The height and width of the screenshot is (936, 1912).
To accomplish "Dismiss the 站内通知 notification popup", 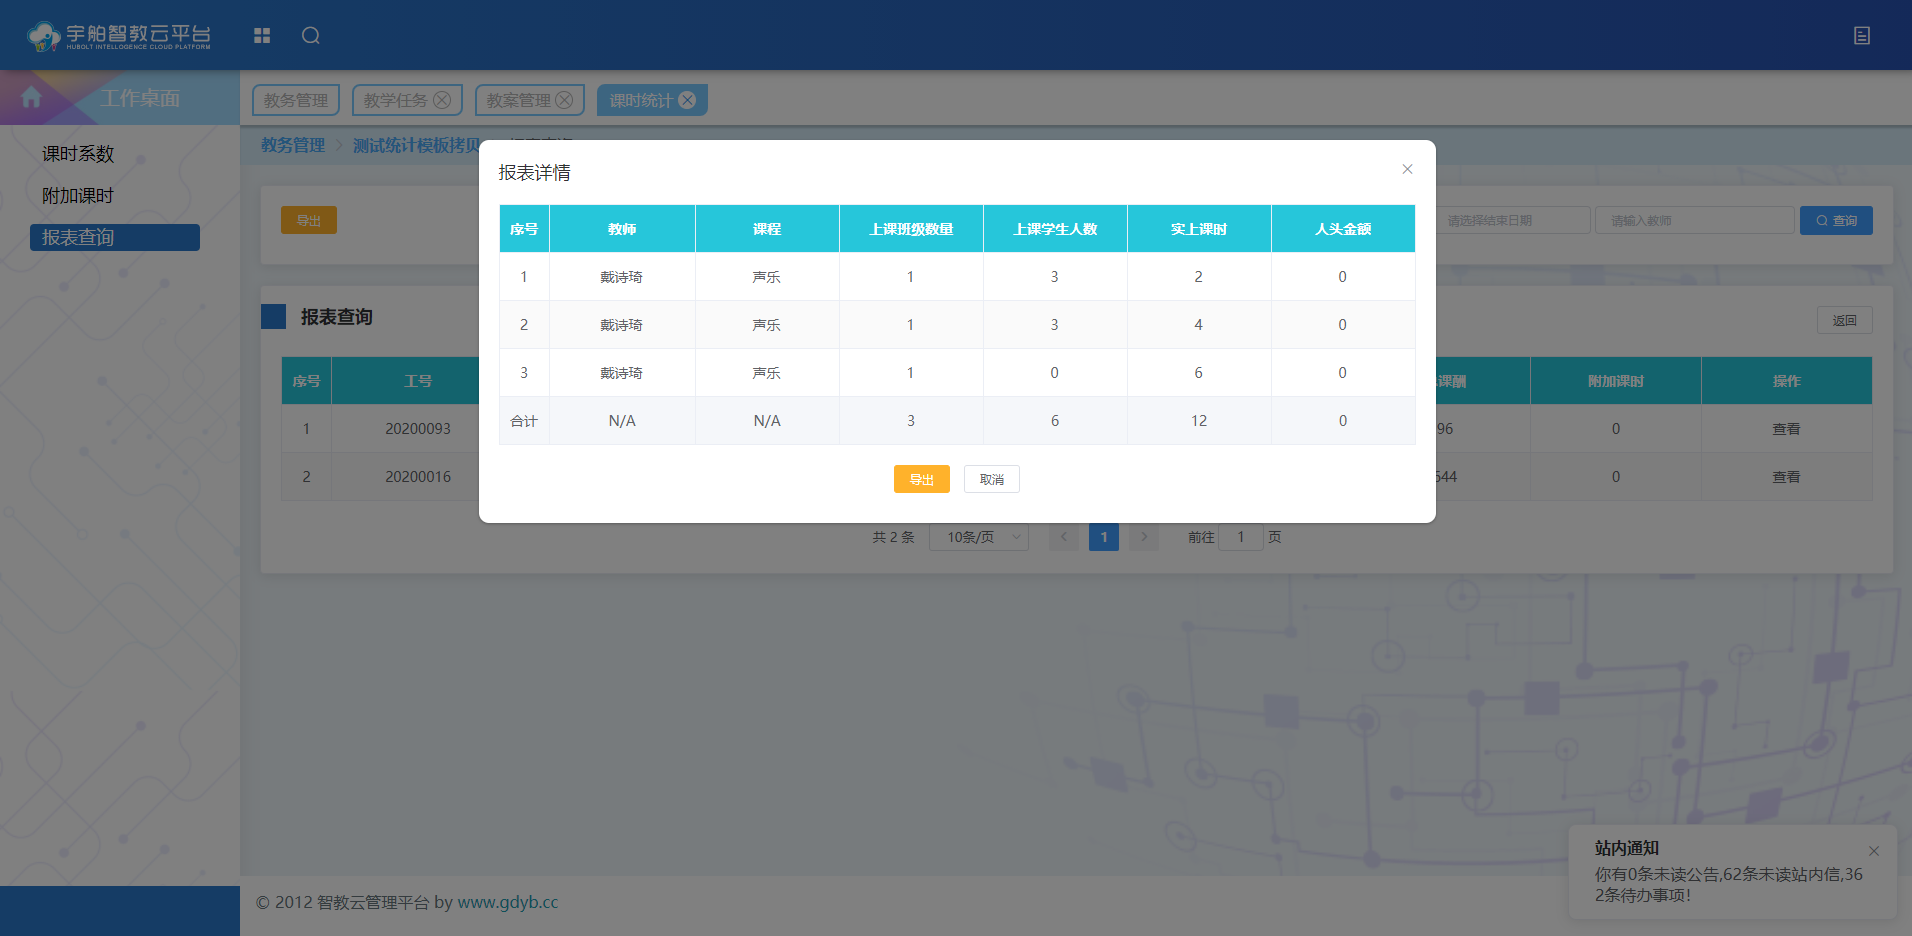I will click(x=1874, y=851).
